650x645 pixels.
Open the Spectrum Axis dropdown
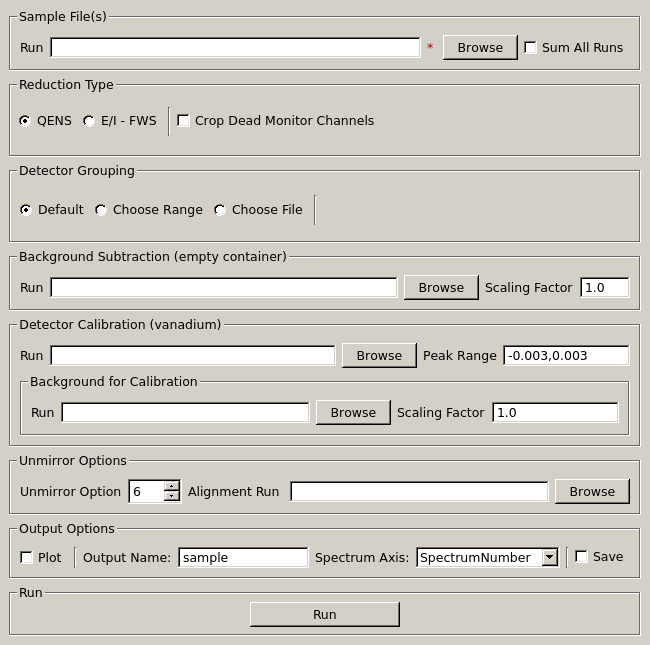tap(549, 558)
